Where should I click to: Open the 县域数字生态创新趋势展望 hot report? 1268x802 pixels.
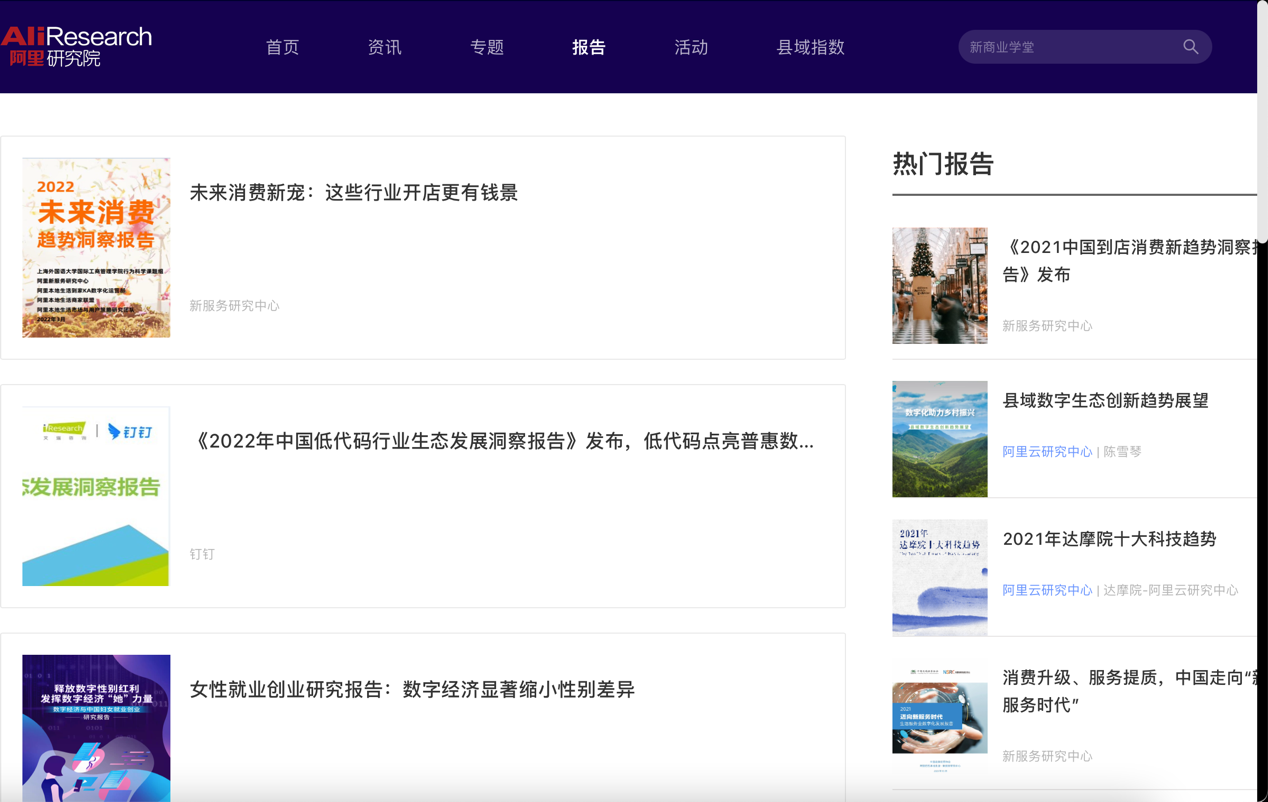(1105, 401)
